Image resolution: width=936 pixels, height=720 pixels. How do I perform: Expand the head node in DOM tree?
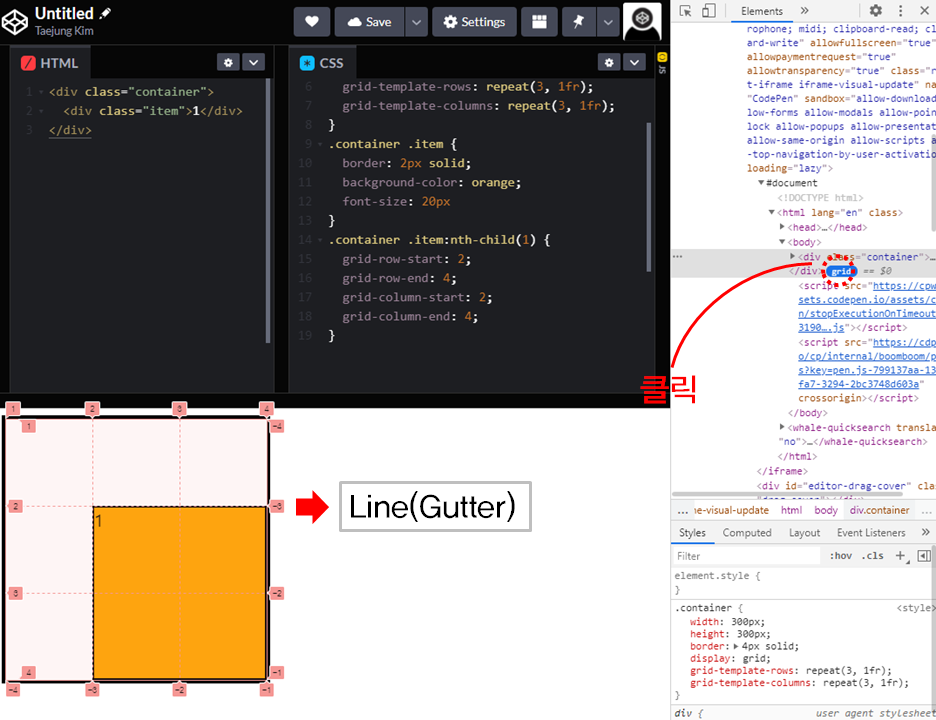[x=783, y=227]
